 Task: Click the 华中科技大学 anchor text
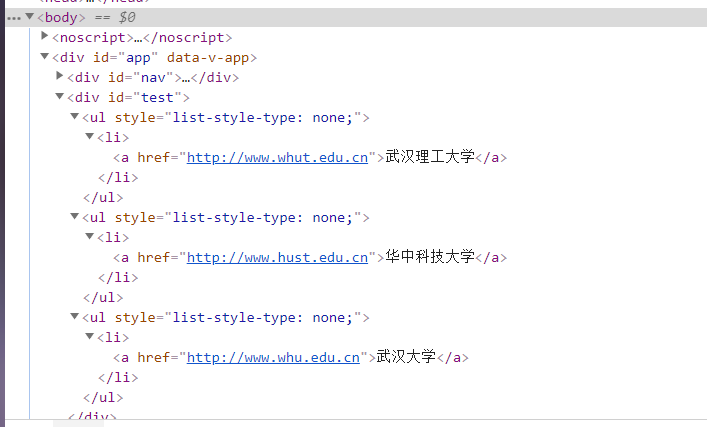pyautogui.click(x=430, y=257)
